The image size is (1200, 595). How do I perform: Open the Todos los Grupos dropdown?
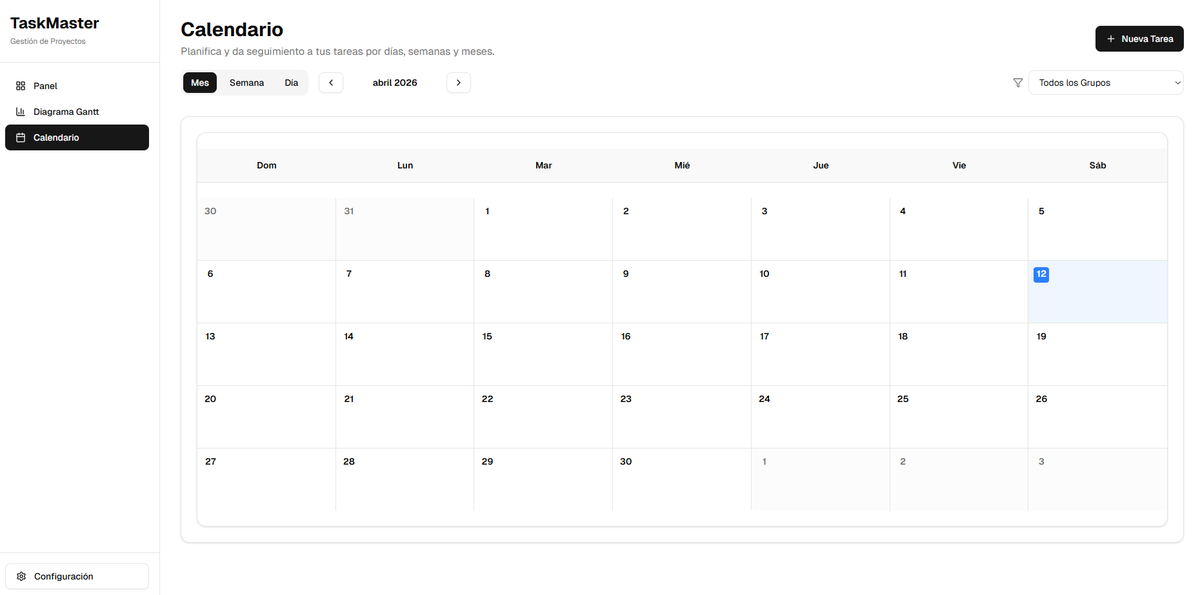pyautogui.click(x=1106, y=83)
